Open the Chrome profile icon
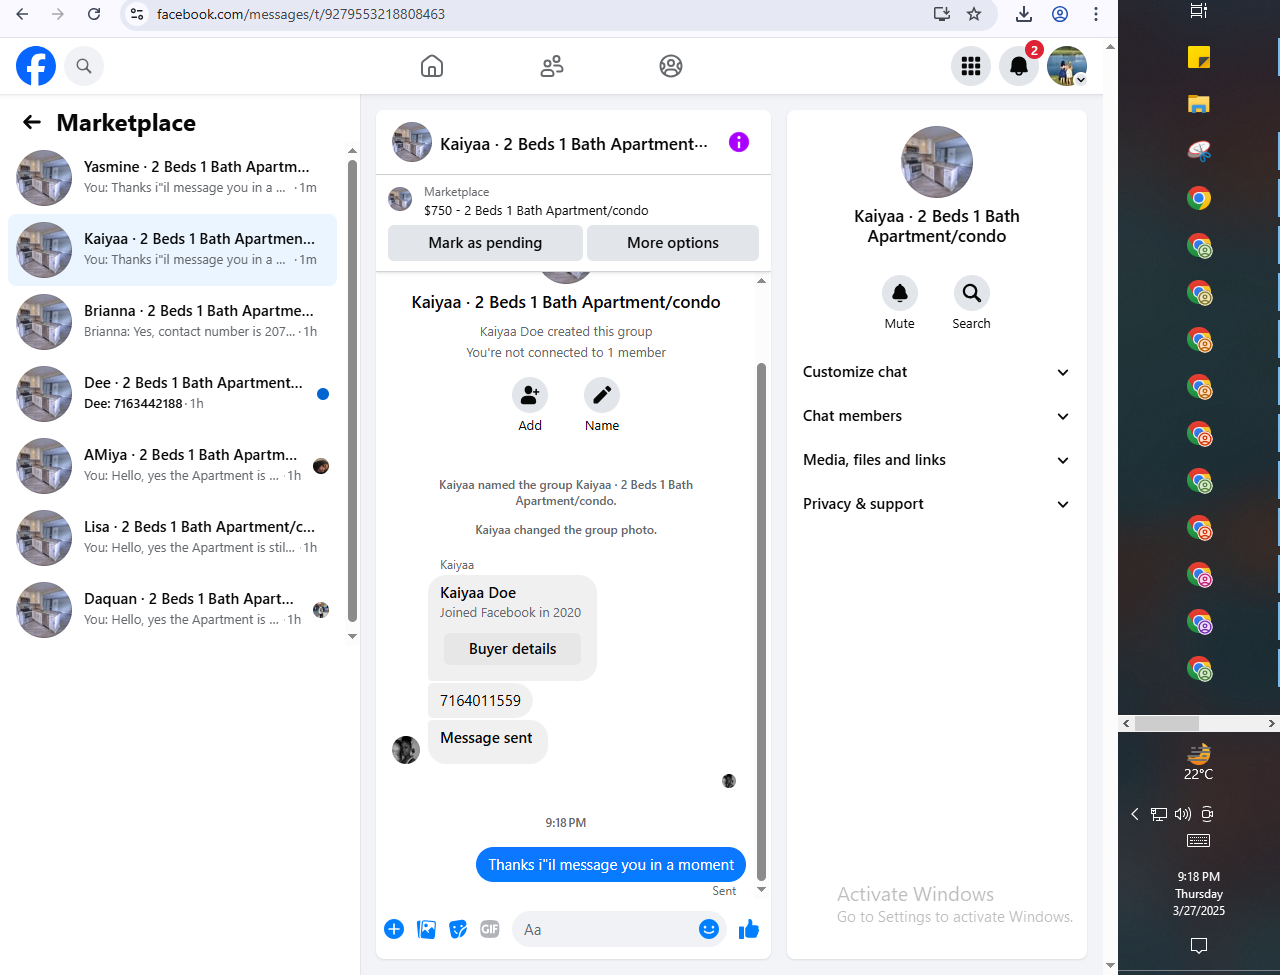Screen dimensions: 1280x975 pyautogui.click(x=1060, y=14)
